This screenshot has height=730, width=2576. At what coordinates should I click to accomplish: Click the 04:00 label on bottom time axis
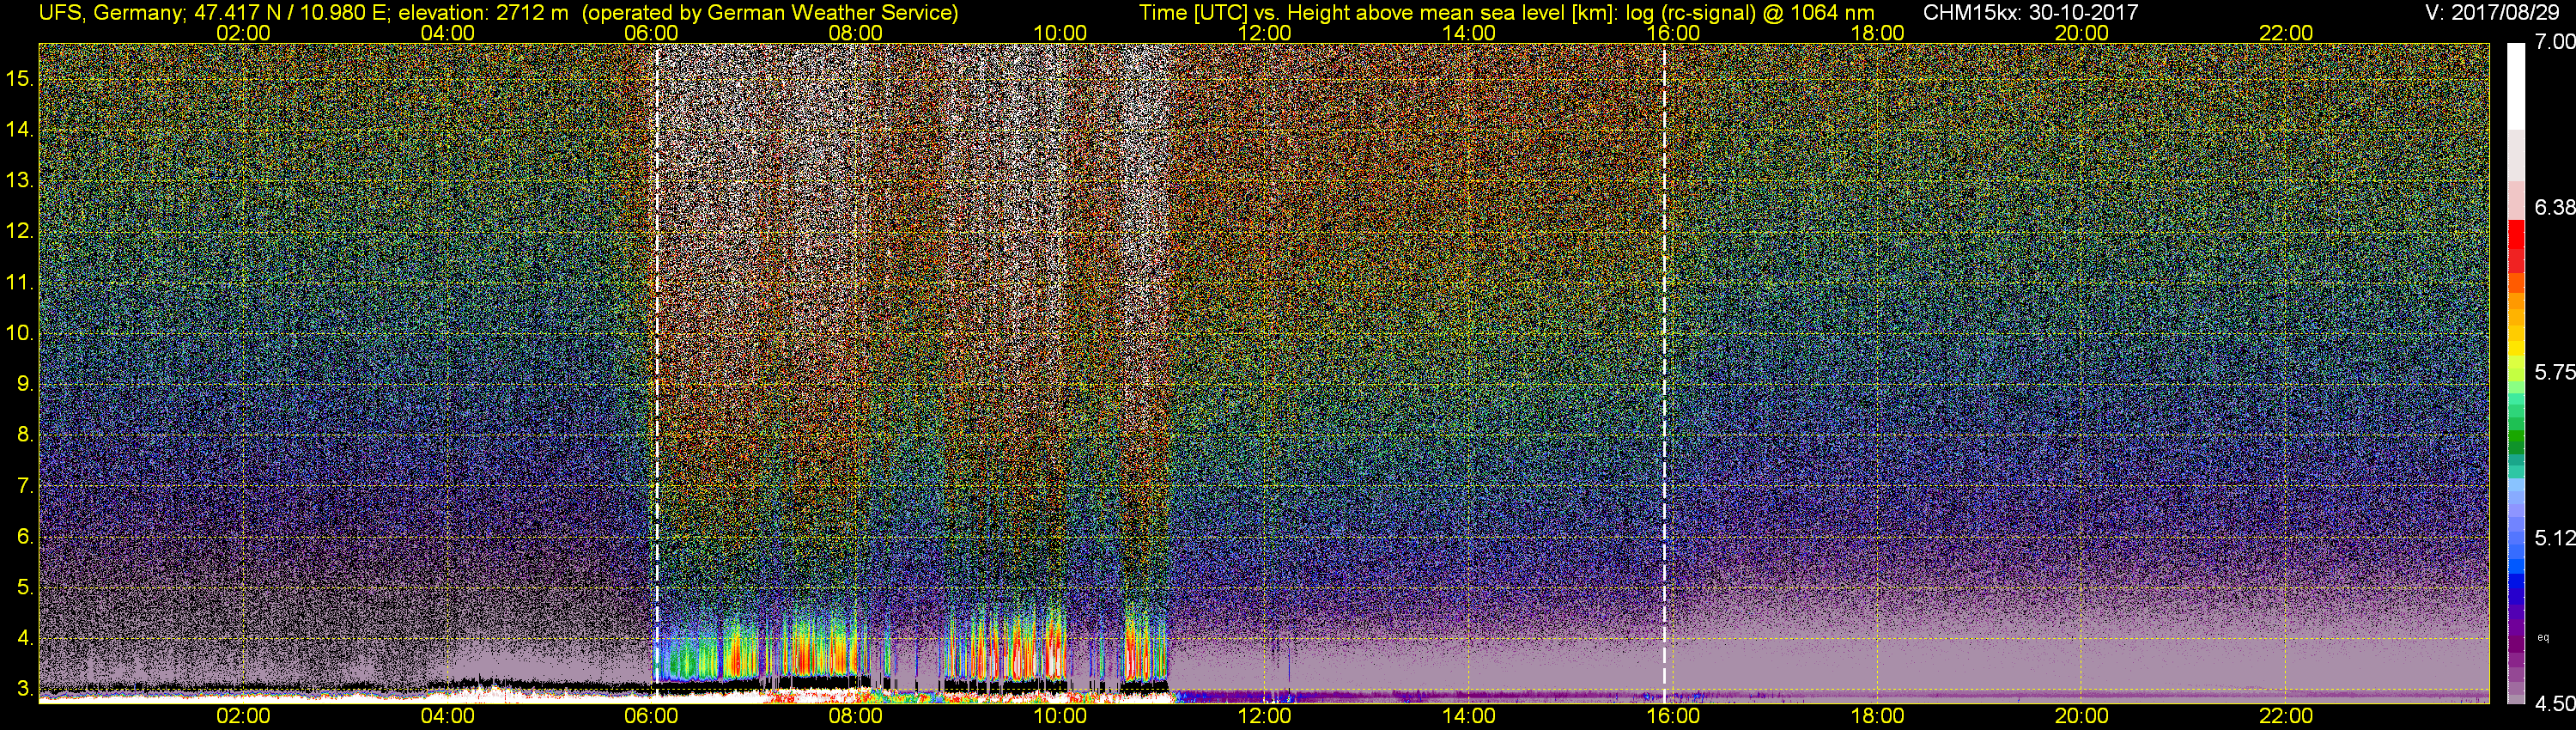tap(447, 716)
